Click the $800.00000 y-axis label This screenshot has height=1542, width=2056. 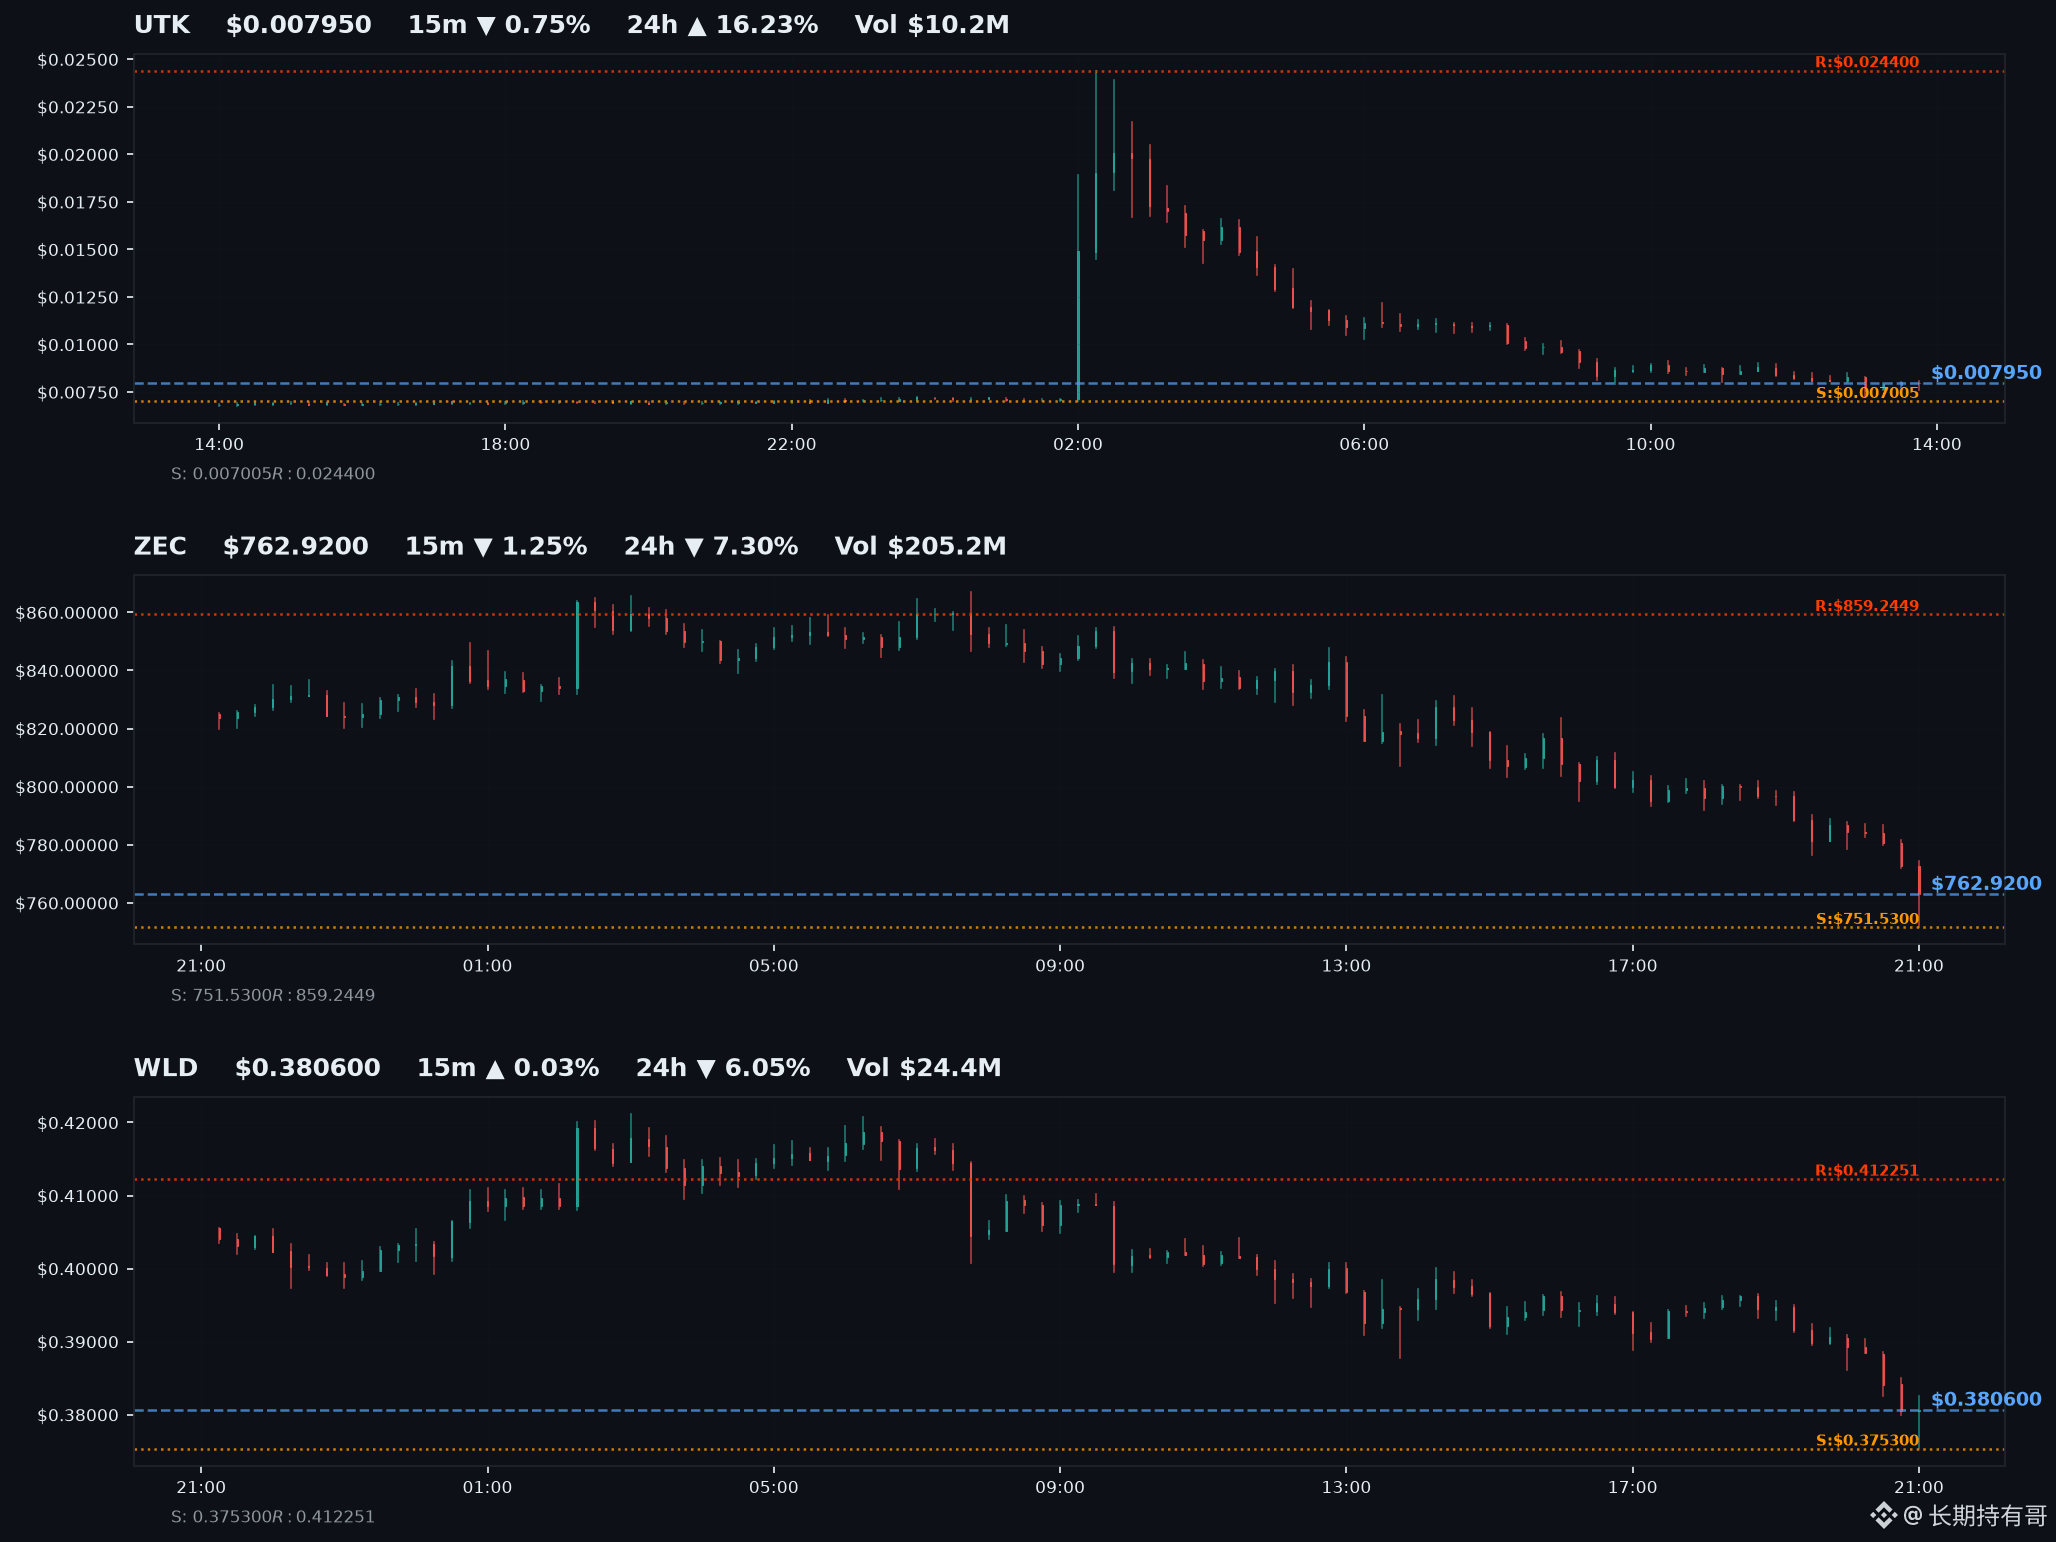(67, 787)
